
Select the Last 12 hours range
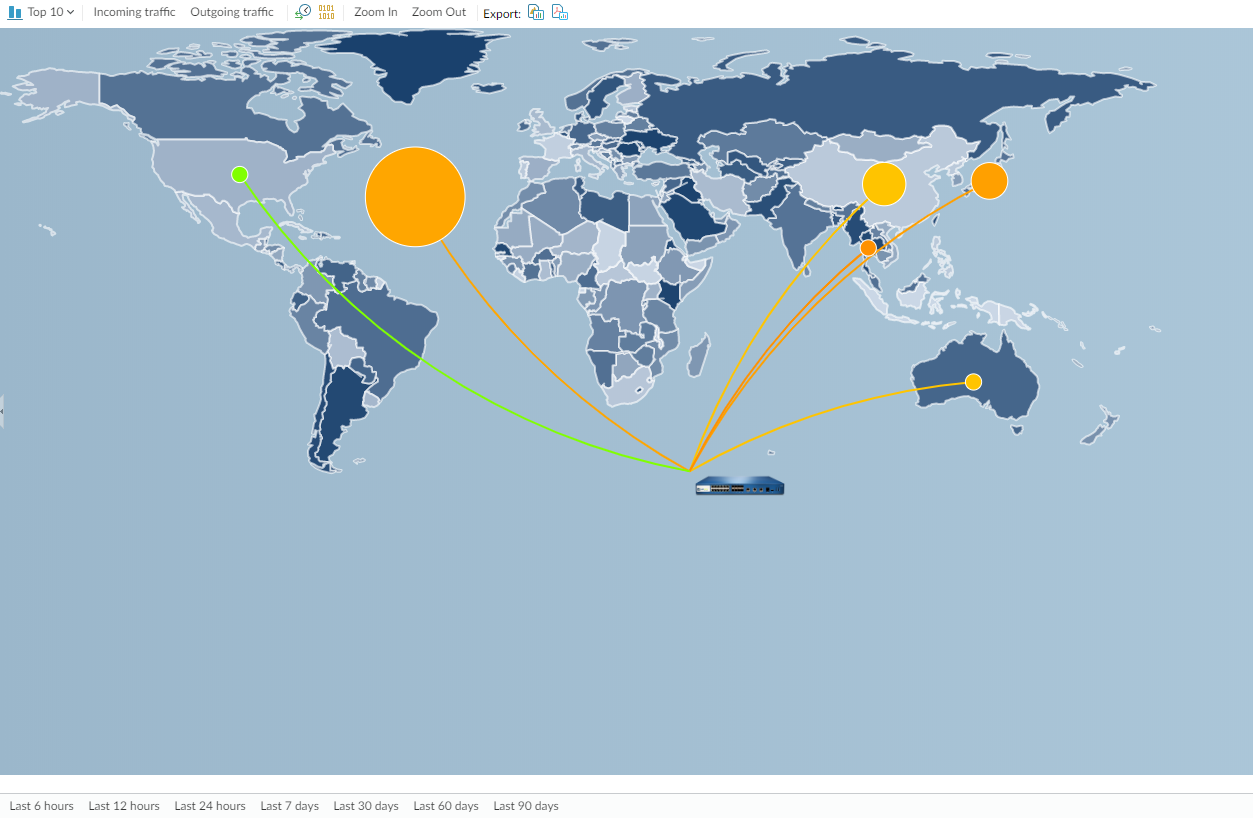[x=124, y=806]
